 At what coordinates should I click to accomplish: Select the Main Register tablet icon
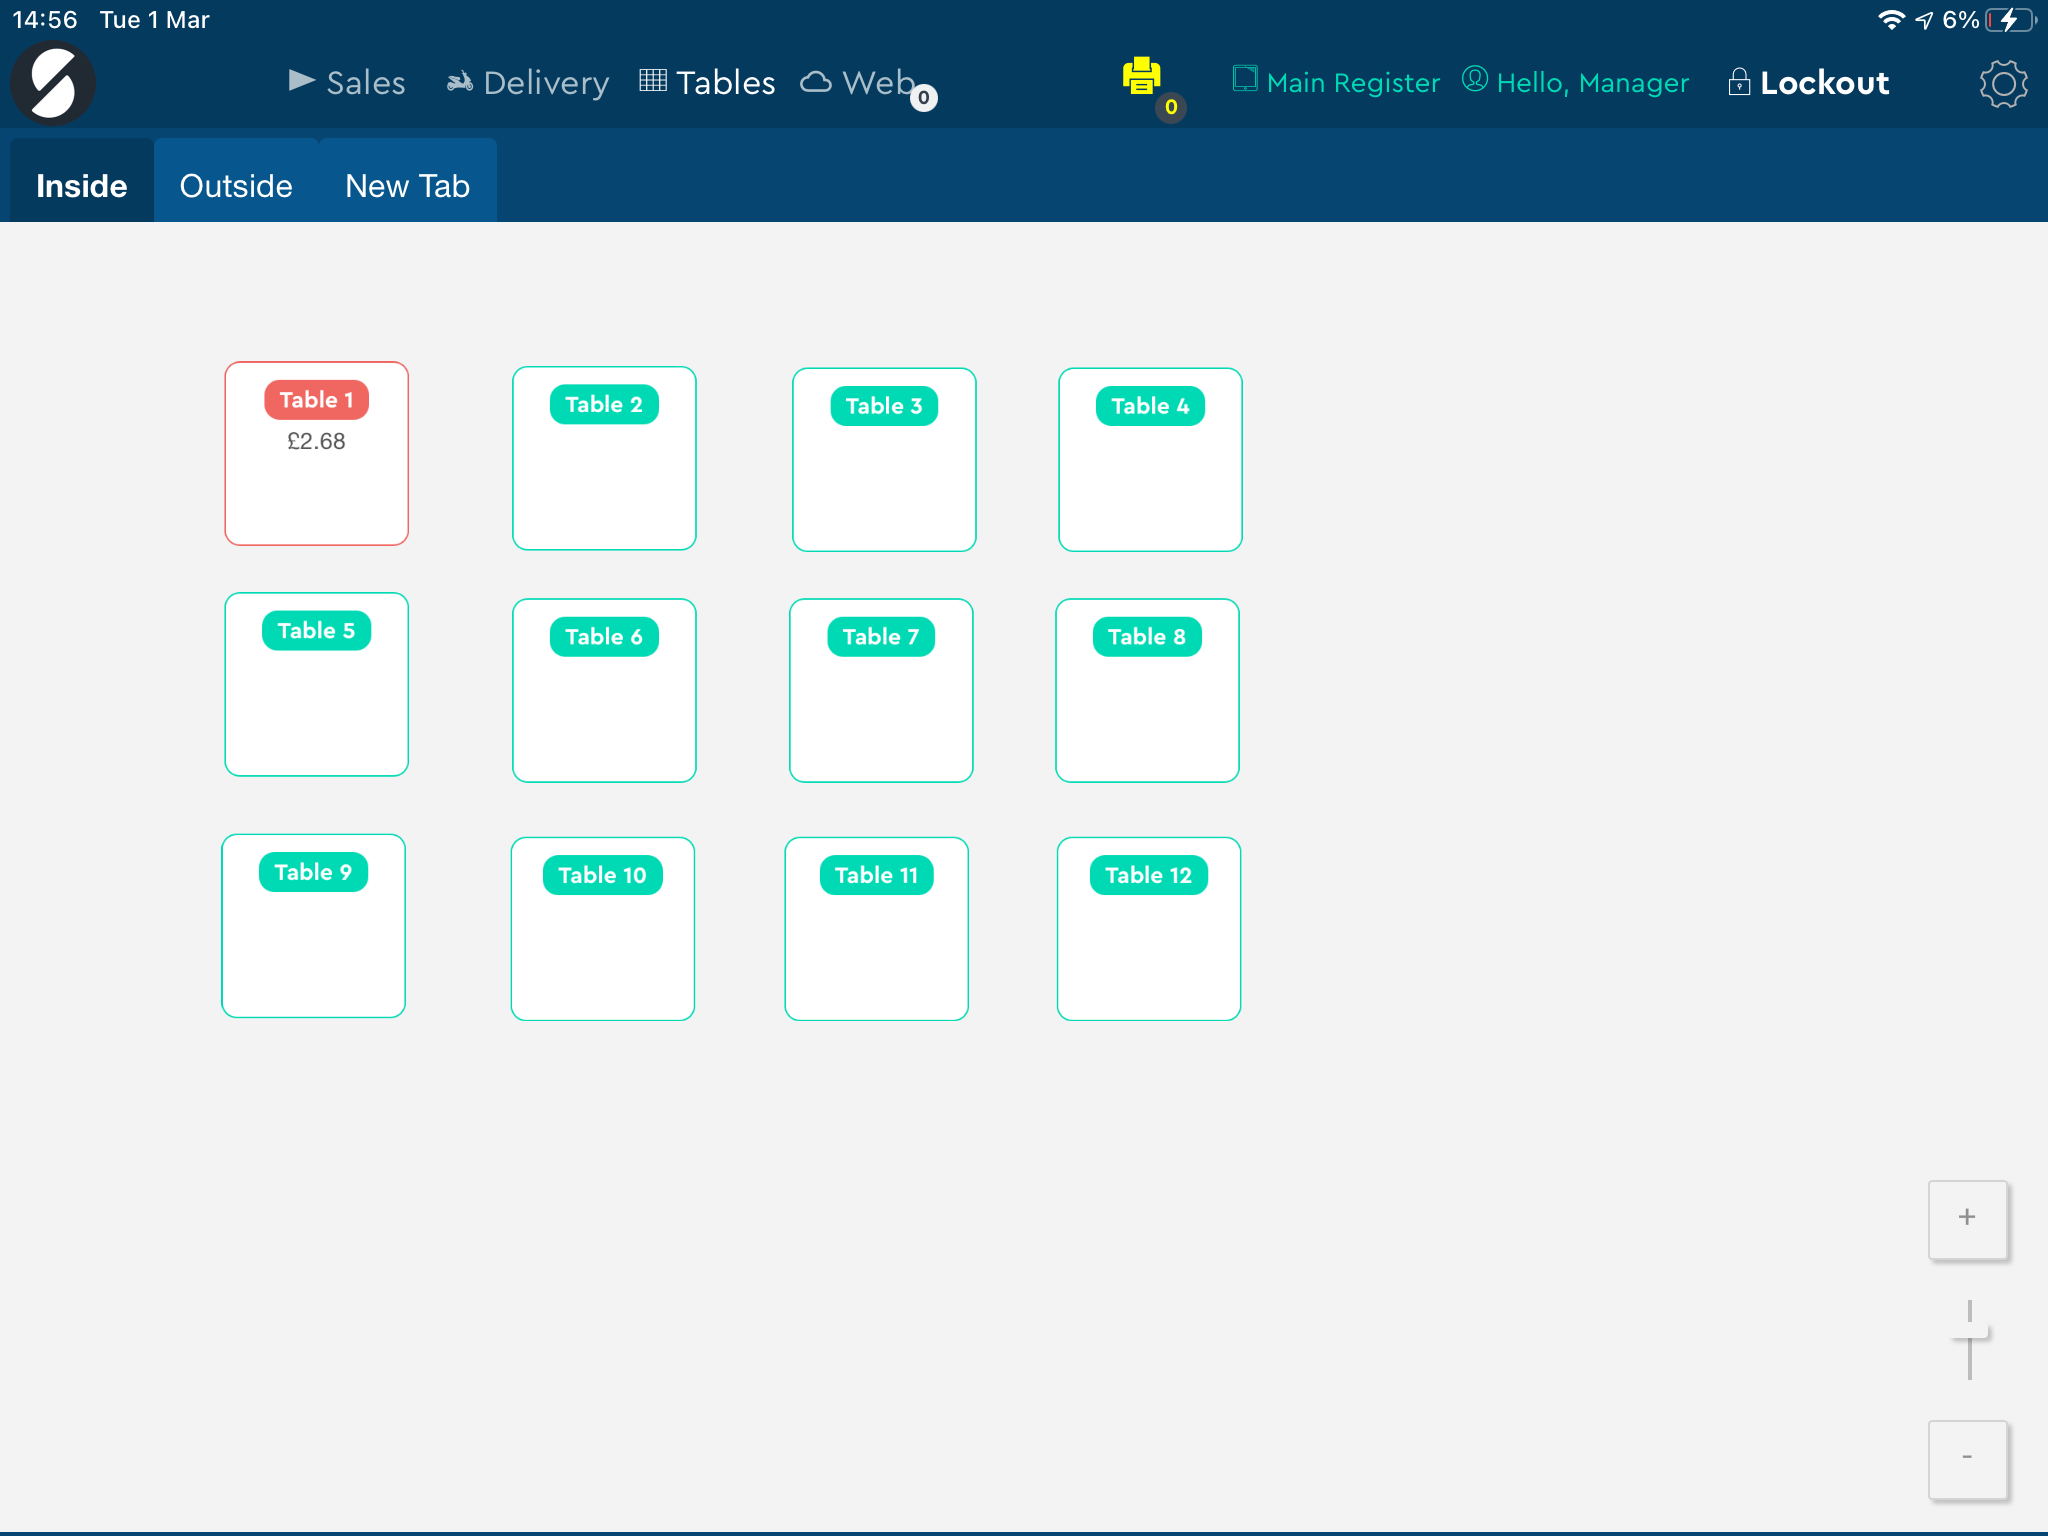(x=1244, y=79)
